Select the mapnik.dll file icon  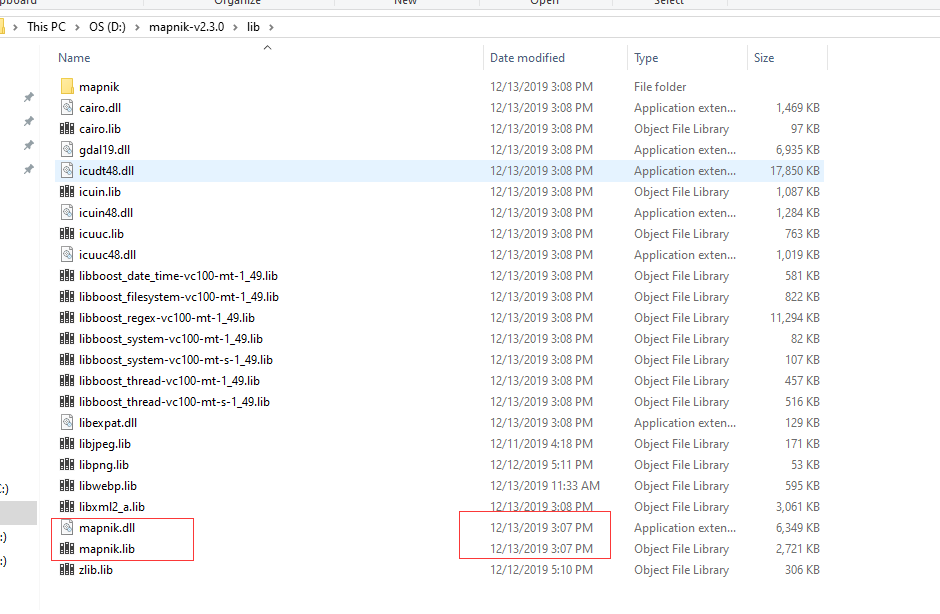(65, 527)
